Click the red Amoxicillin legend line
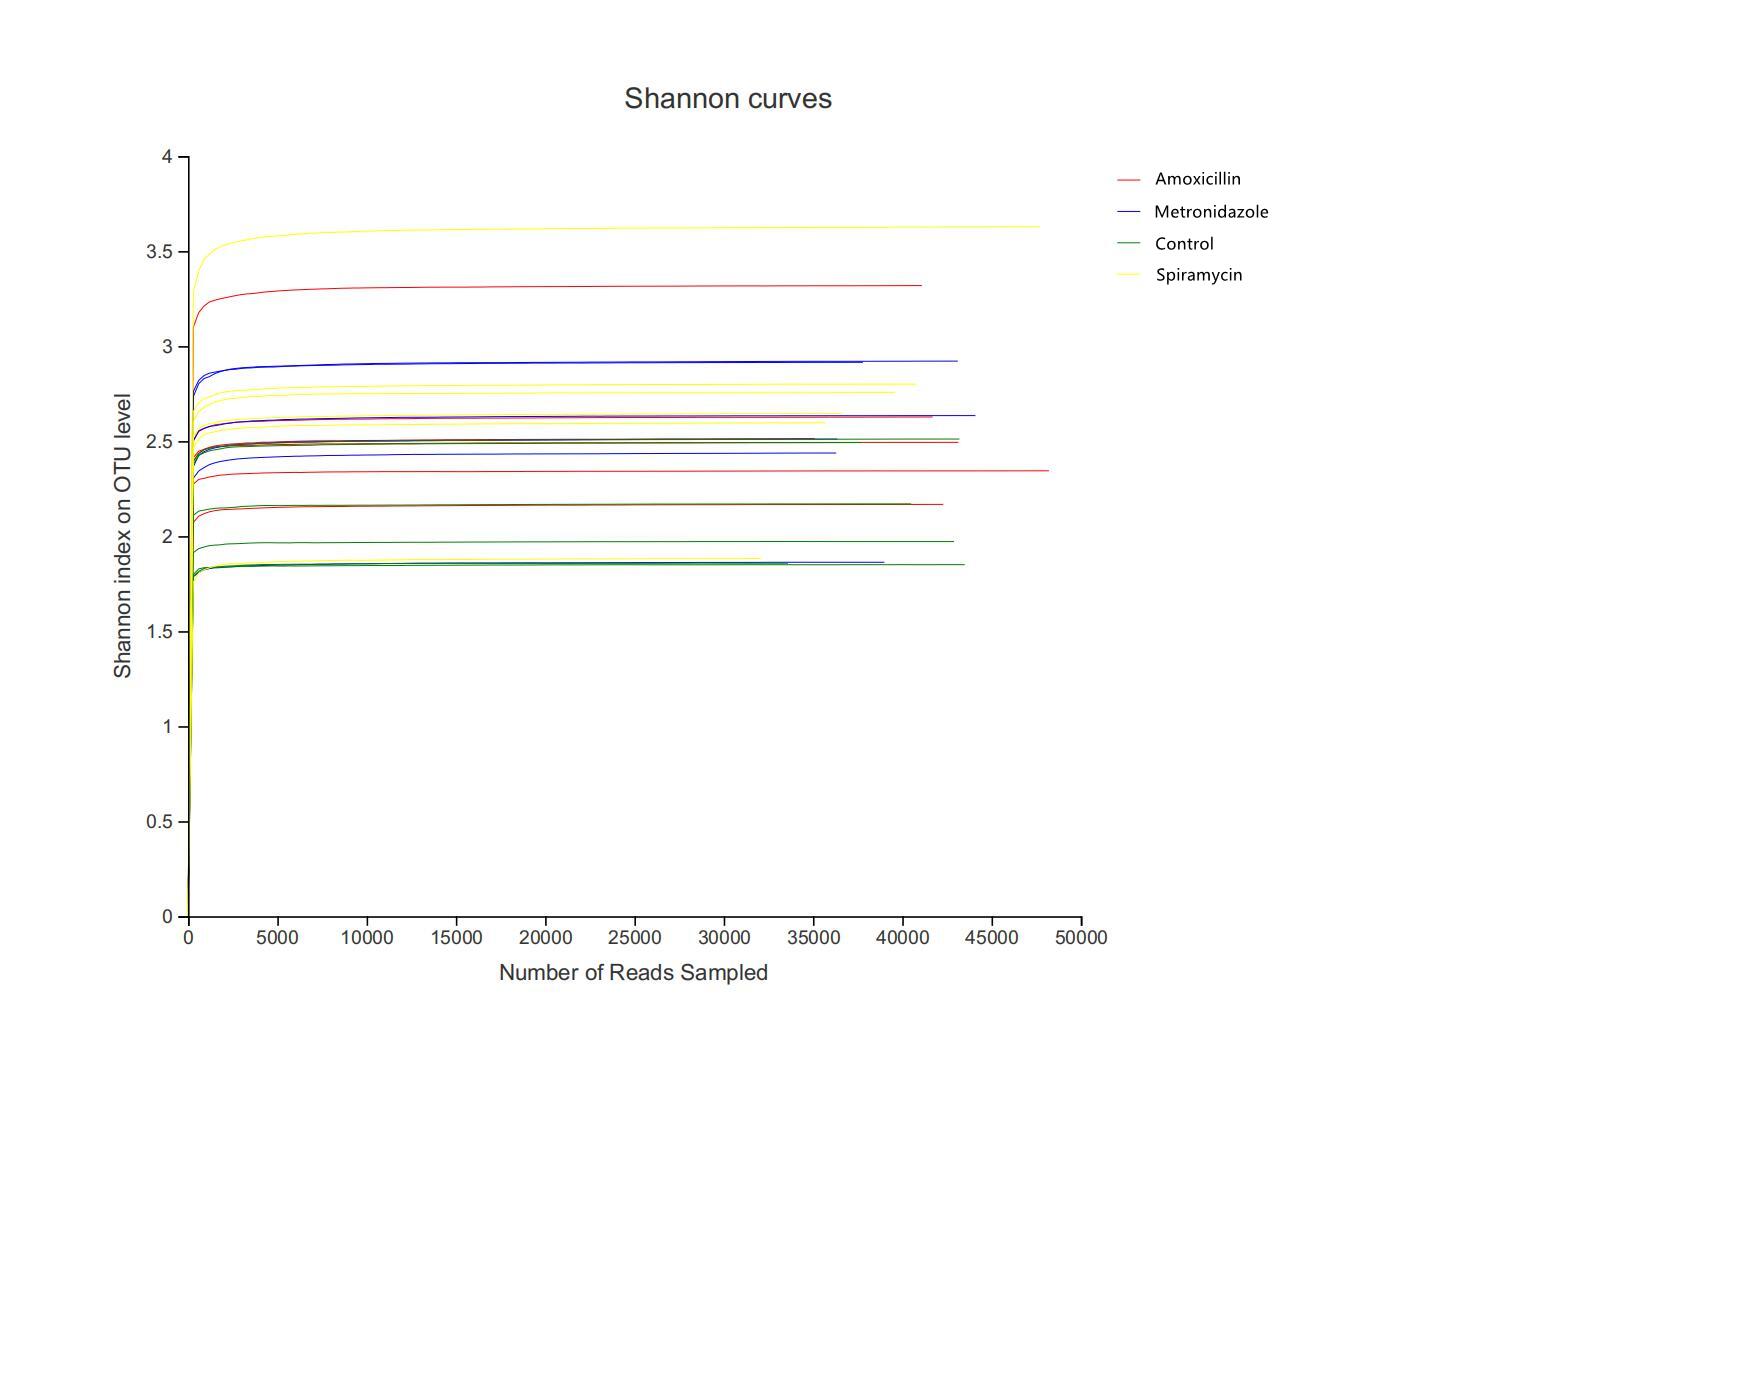This screenshot has width=1760, height=1386. point(1128,180)
